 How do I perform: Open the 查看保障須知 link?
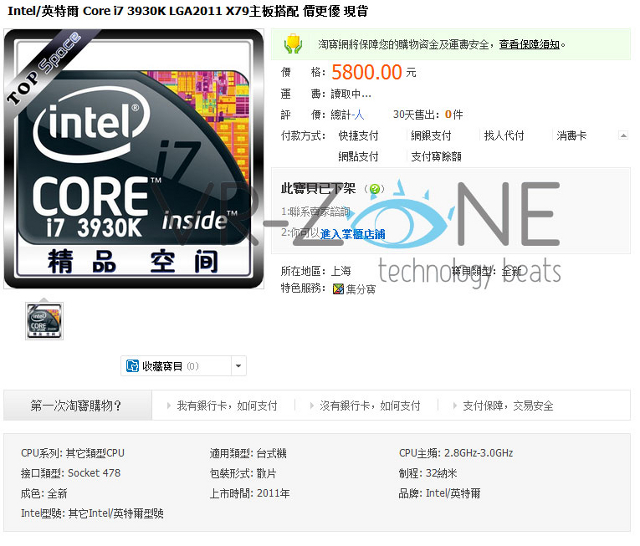[529, 44]
